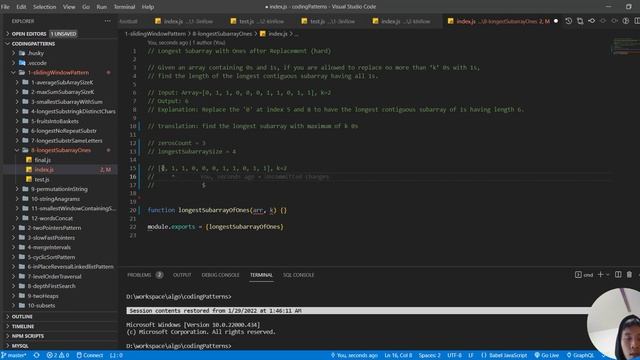Click 'You, seconds ago' blame in status bar
Screen dimensions: 640x360
click(x=354, y=355)
